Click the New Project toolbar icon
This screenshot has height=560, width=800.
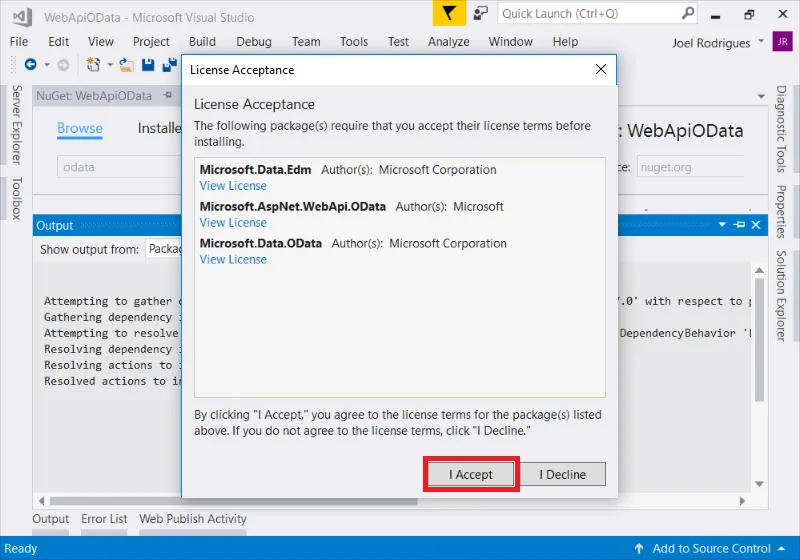click(x=93, y=65)
